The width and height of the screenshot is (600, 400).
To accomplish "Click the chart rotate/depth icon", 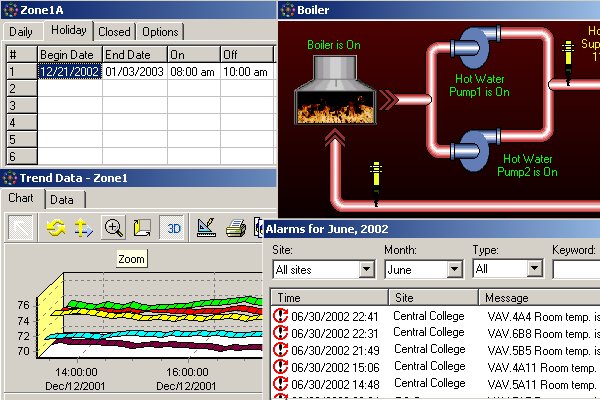I will click(142, 228).
